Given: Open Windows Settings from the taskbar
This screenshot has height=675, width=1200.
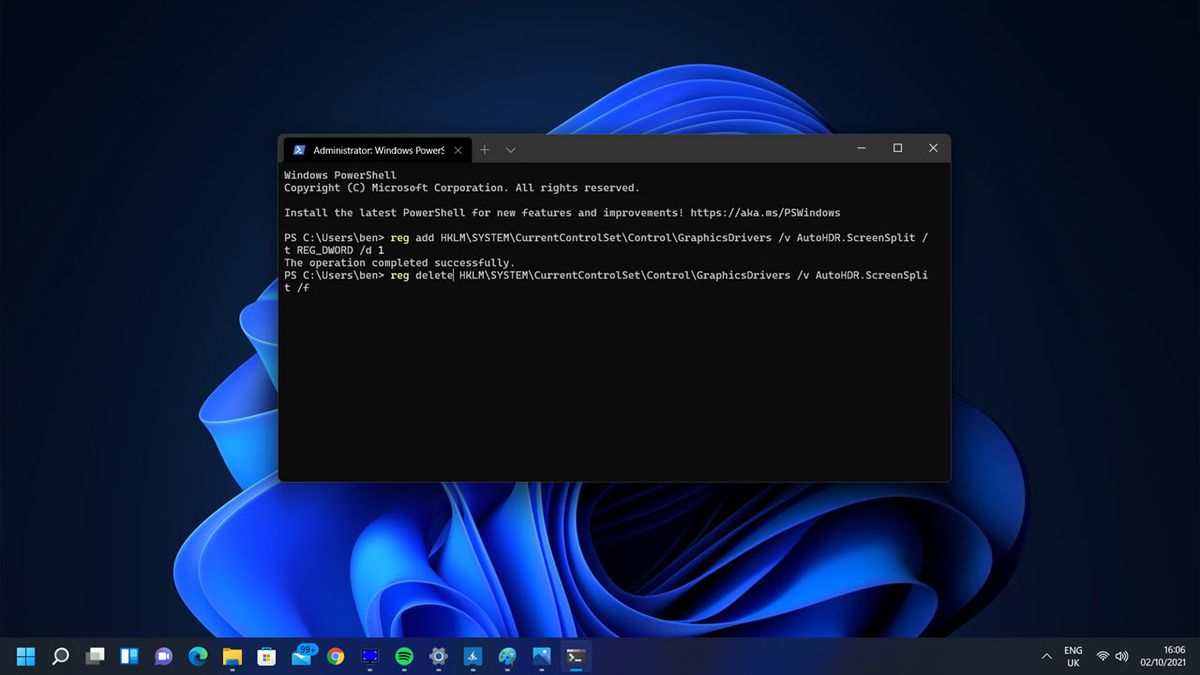Looking at the screenshot, I should (436, 657).
